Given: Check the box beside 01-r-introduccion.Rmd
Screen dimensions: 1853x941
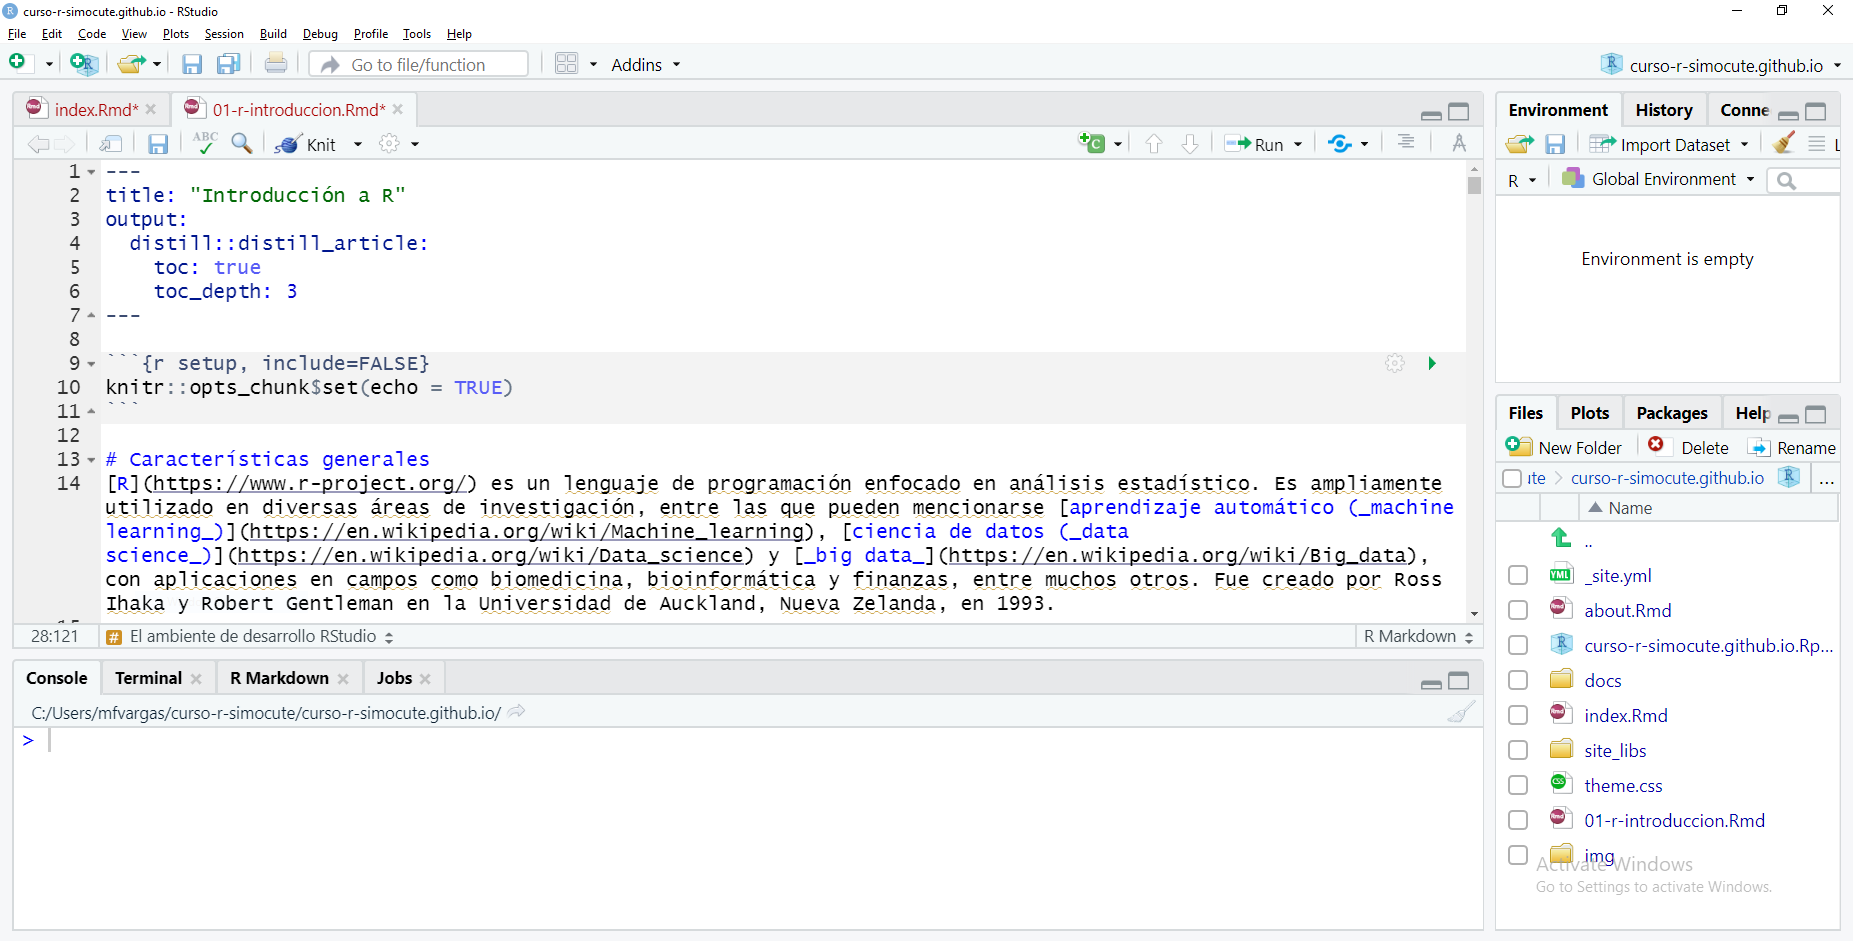Looking at the screenshot, I should pos(1518,820).
